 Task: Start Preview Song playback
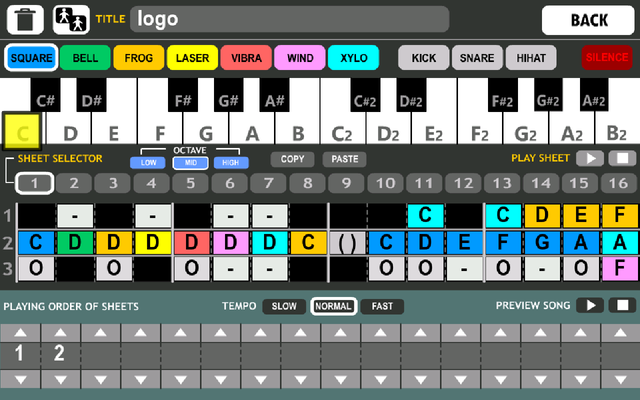click(590, 305)
